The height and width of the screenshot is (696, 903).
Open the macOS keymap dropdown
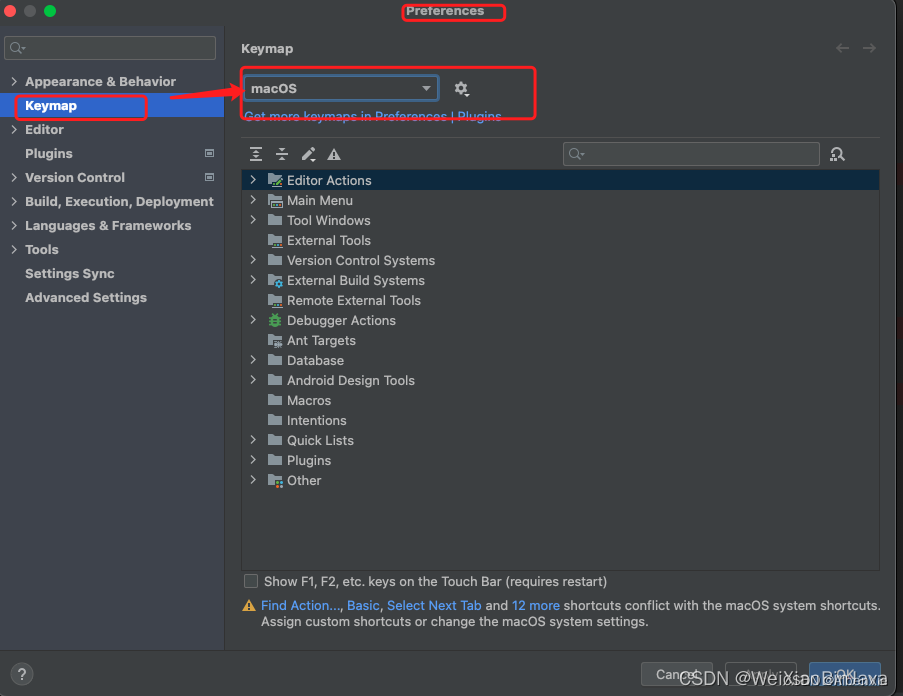[x=342, y=89]
